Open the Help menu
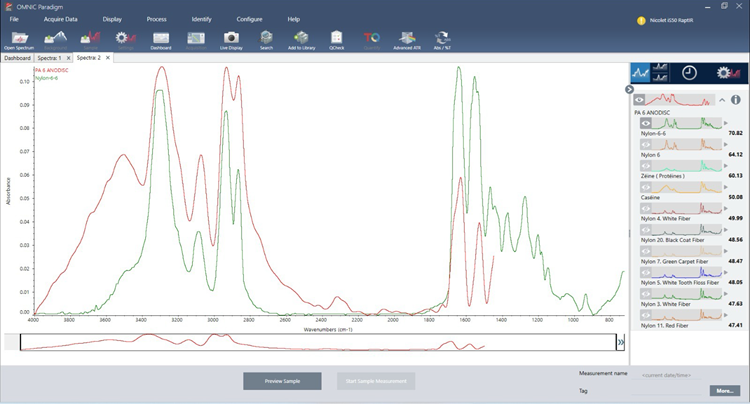 pos(294,19)
